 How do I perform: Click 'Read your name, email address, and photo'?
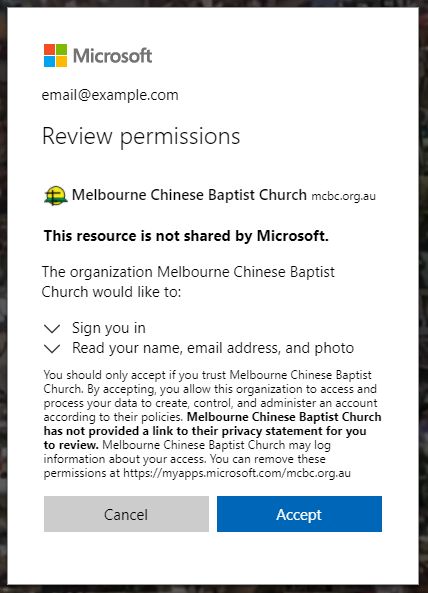pyautogui.click(x=213, y=348)
